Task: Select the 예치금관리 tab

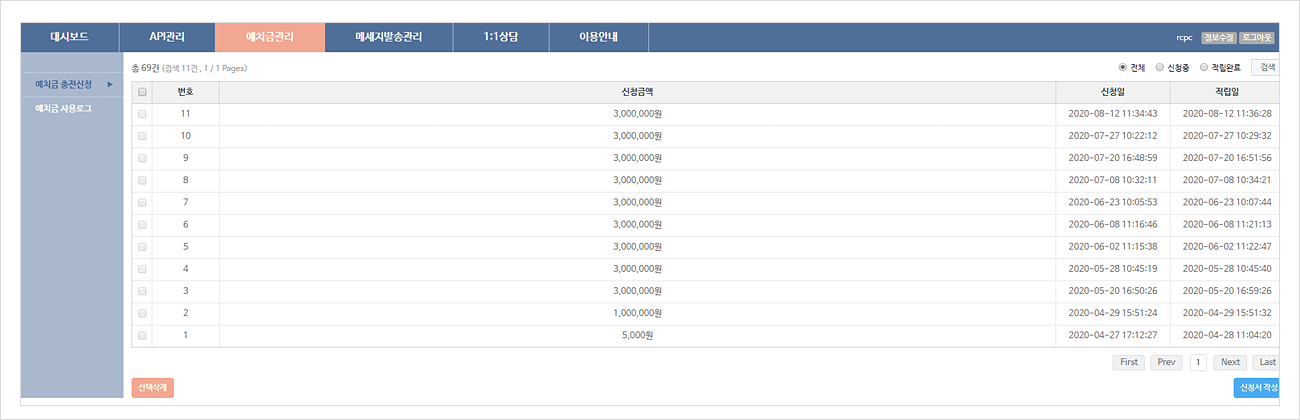Action: (x=270, y=37)
